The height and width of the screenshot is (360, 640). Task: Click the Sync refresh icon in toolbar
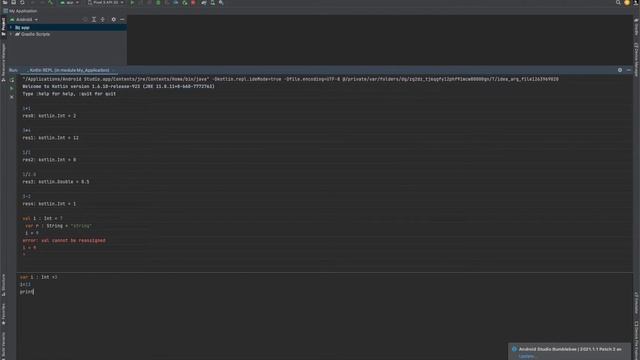[x=22, y=2]
